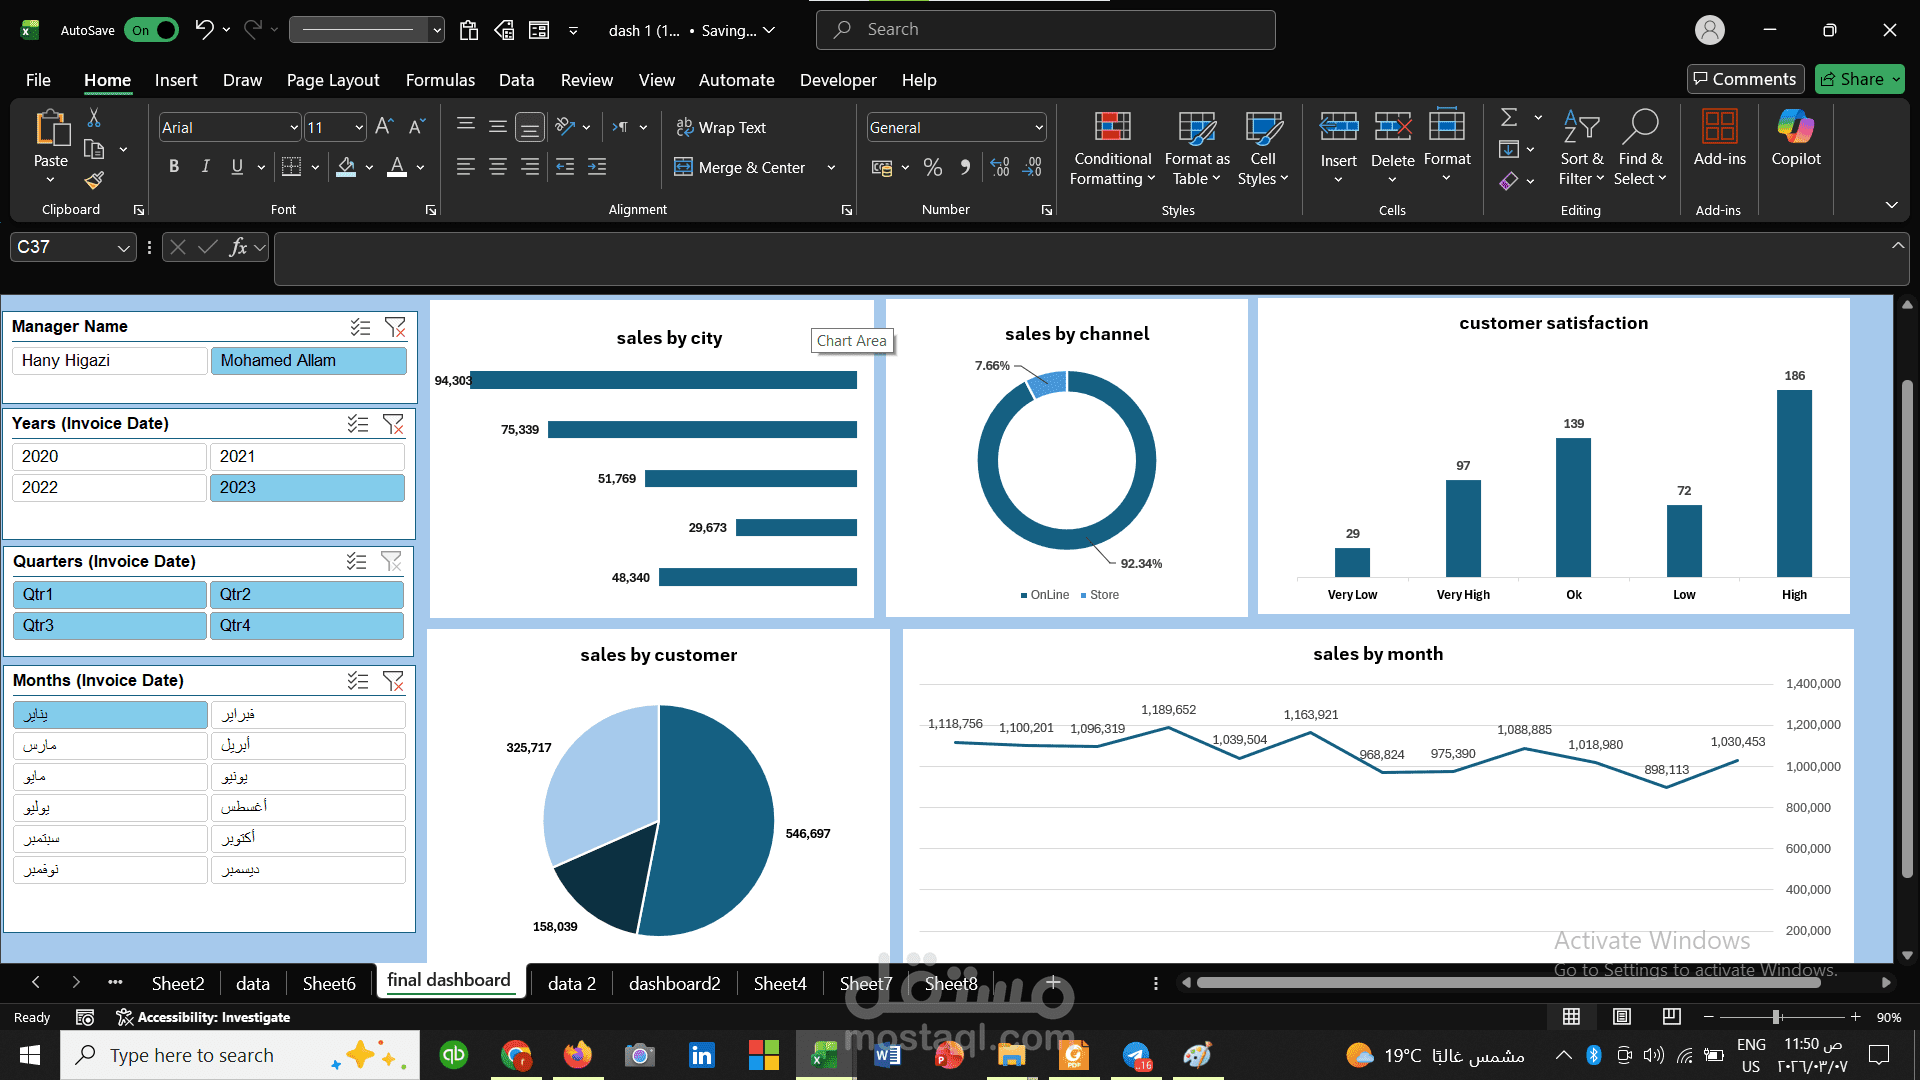The width and height of the screenshot is (1920, 1080).
Task: Click the Format Painter brush icon
Action: coord(94,180)
